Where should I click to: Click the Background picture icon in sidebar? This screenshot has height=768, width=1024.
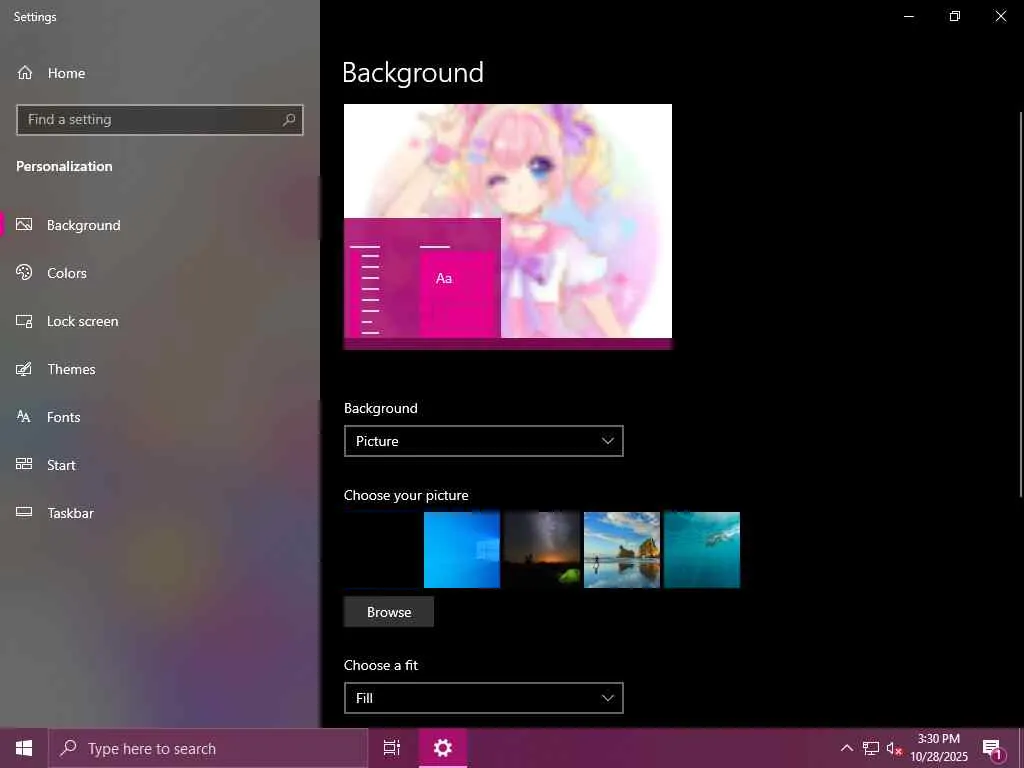pos(24,225)
